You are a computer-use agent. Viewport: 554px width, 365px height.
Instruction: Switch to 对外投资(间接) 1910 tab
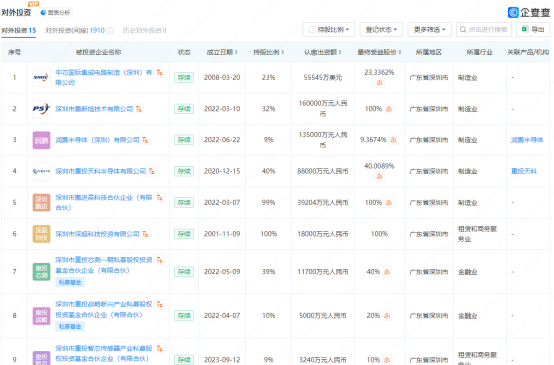(75, 30)
